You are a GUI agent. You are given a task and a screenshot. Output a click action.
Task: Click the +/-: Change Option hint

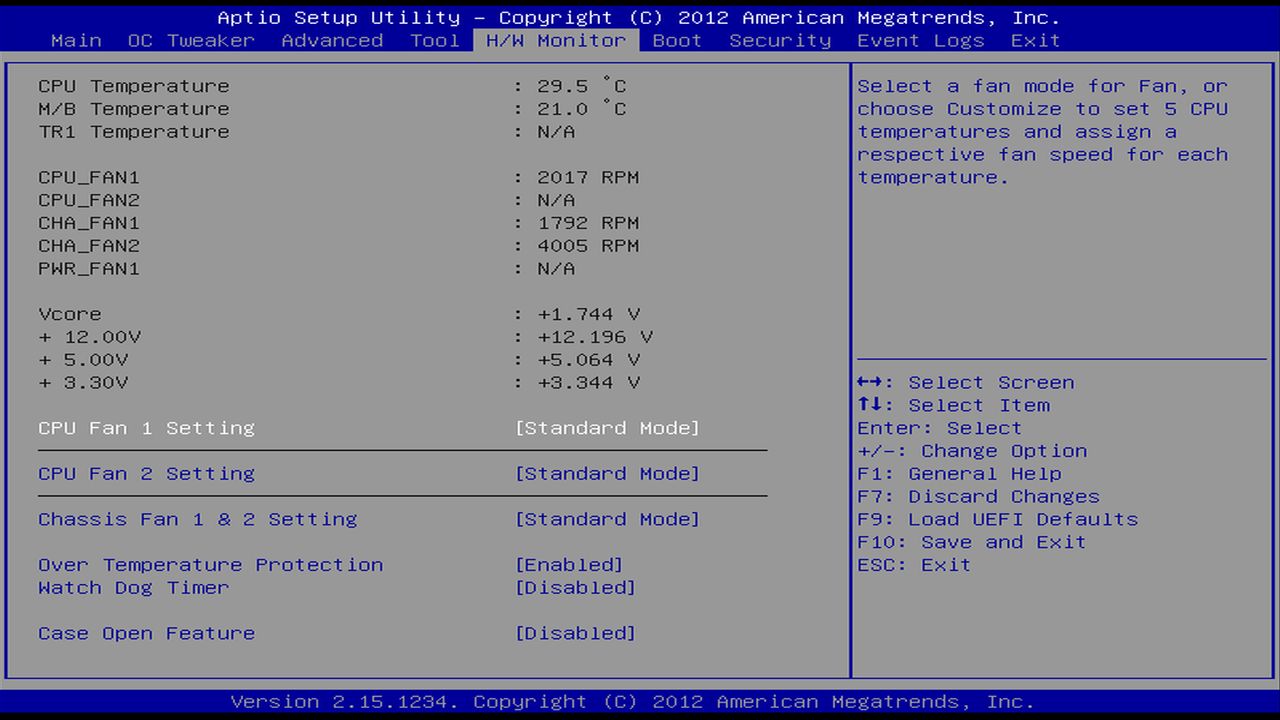[972, 451]
